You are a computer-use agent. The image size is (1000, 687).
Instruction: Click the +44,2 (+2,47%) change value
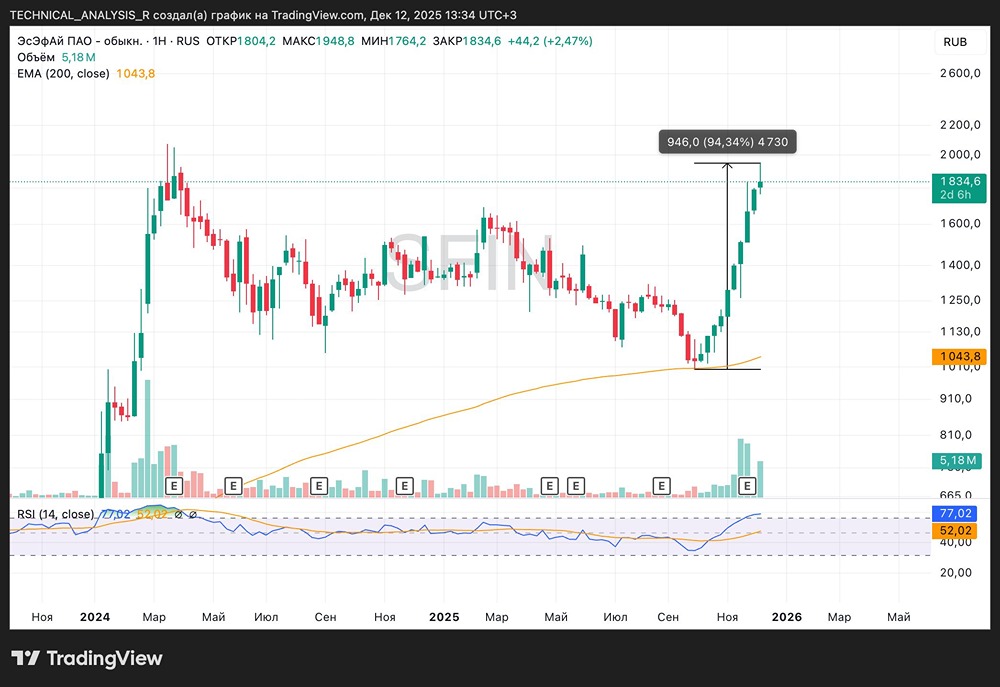click(550, 41)
